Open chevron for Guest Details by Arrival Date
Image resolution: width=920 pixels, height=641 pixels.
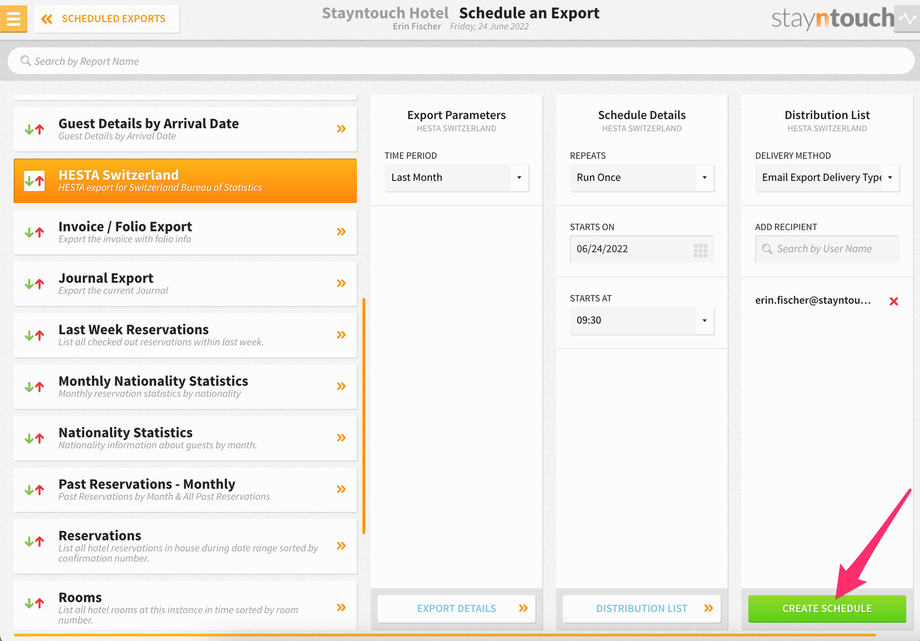(341, 129)
